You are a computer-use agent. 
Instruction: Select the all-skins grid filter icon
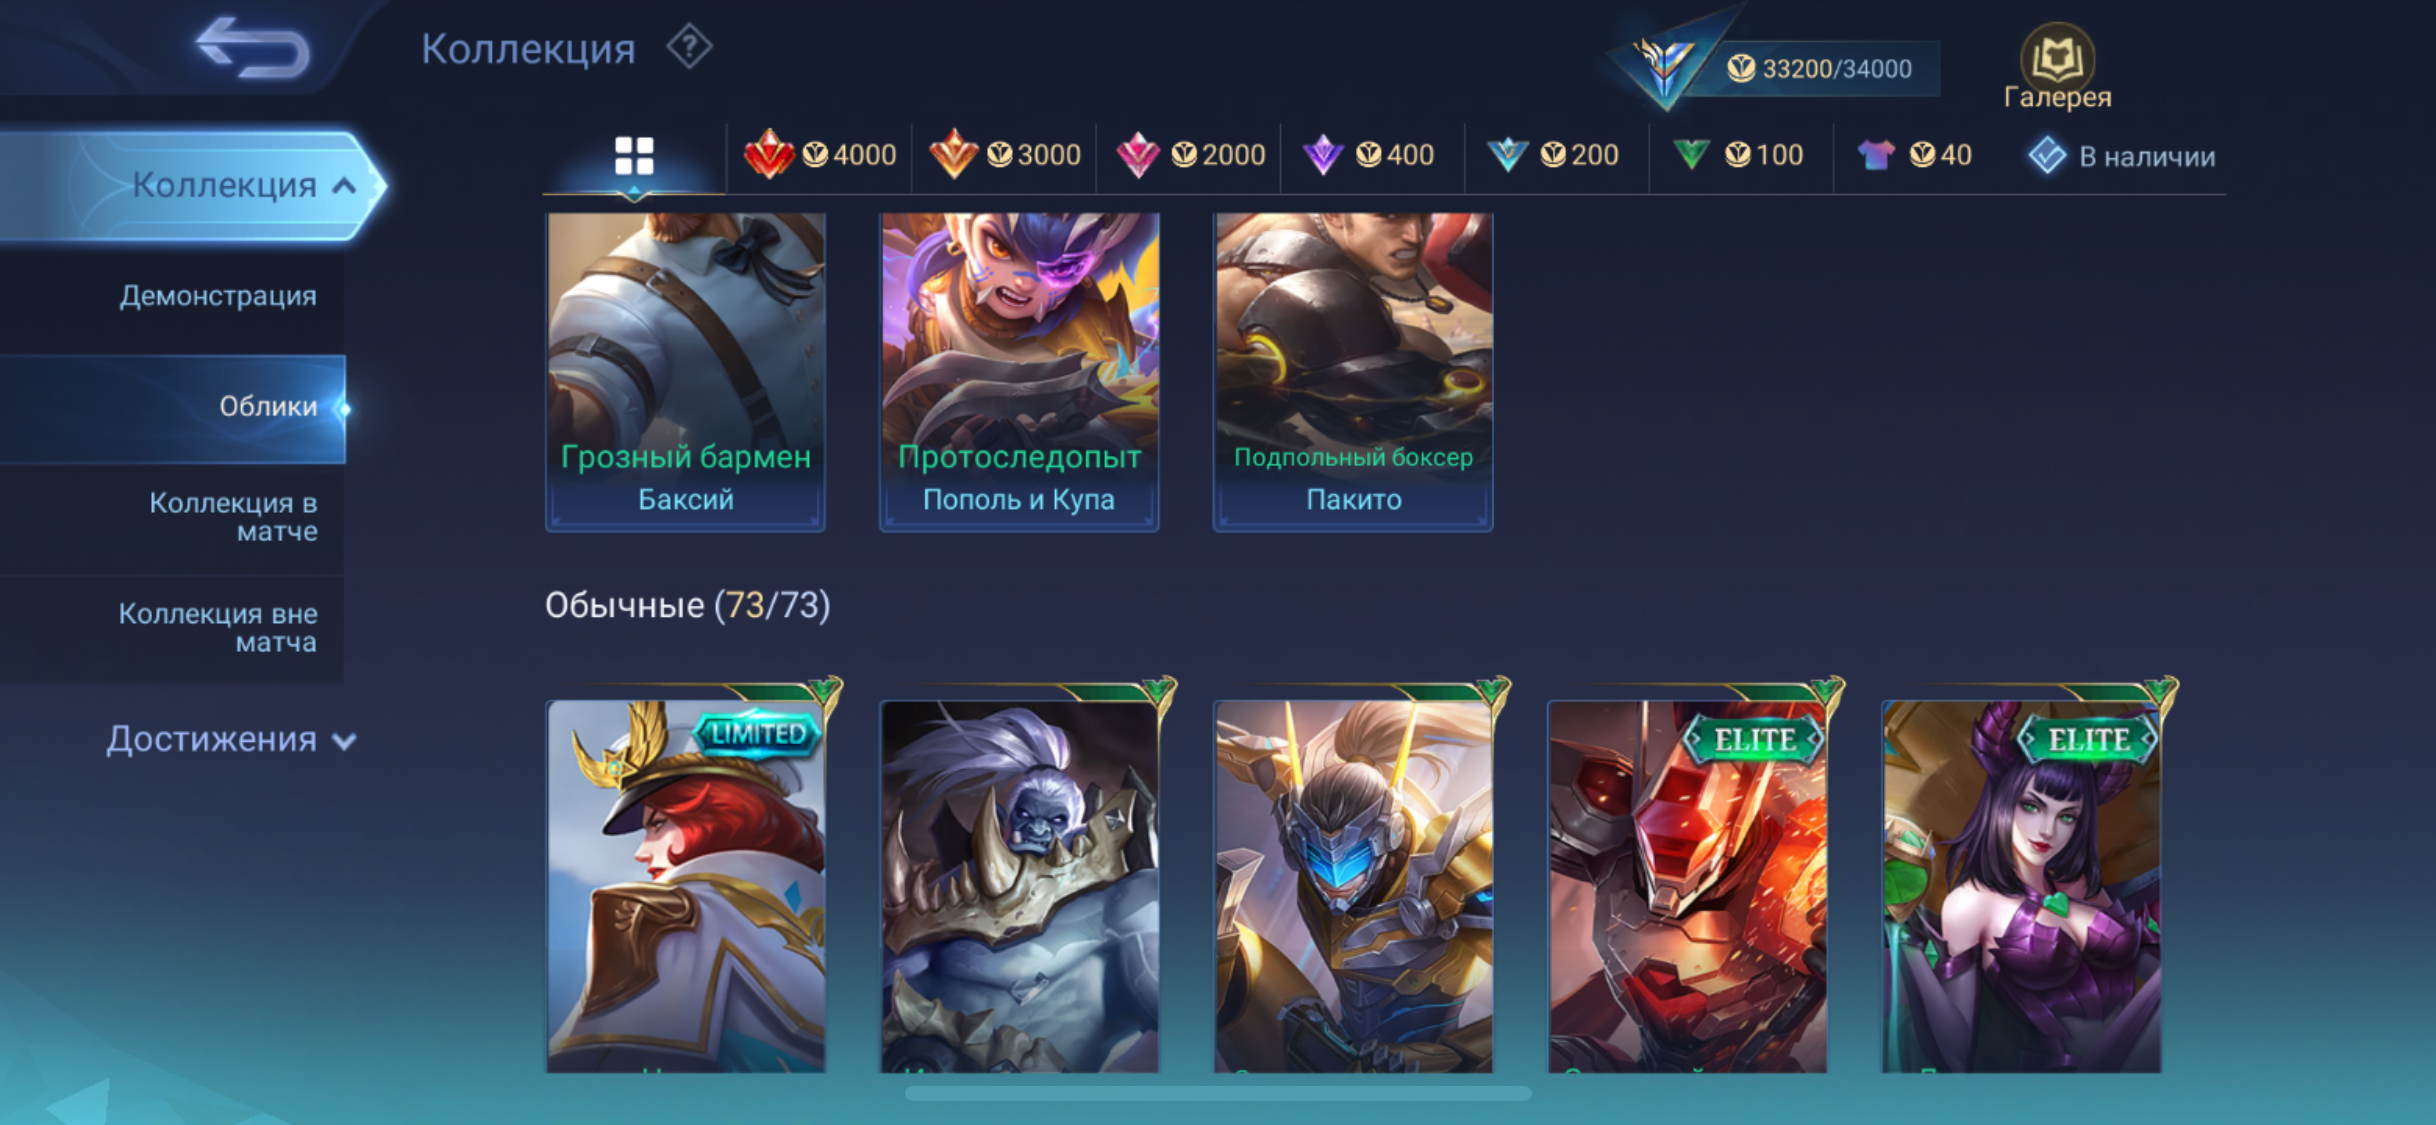click(634, 157)
